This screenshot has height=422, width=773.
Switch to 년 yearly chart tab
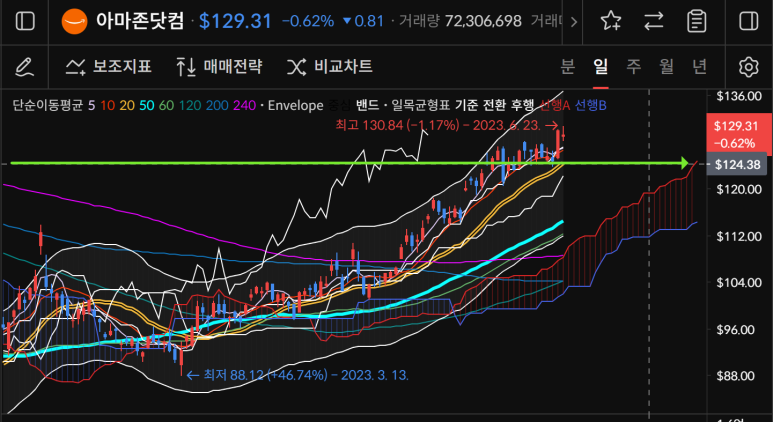tap(700, 66)
